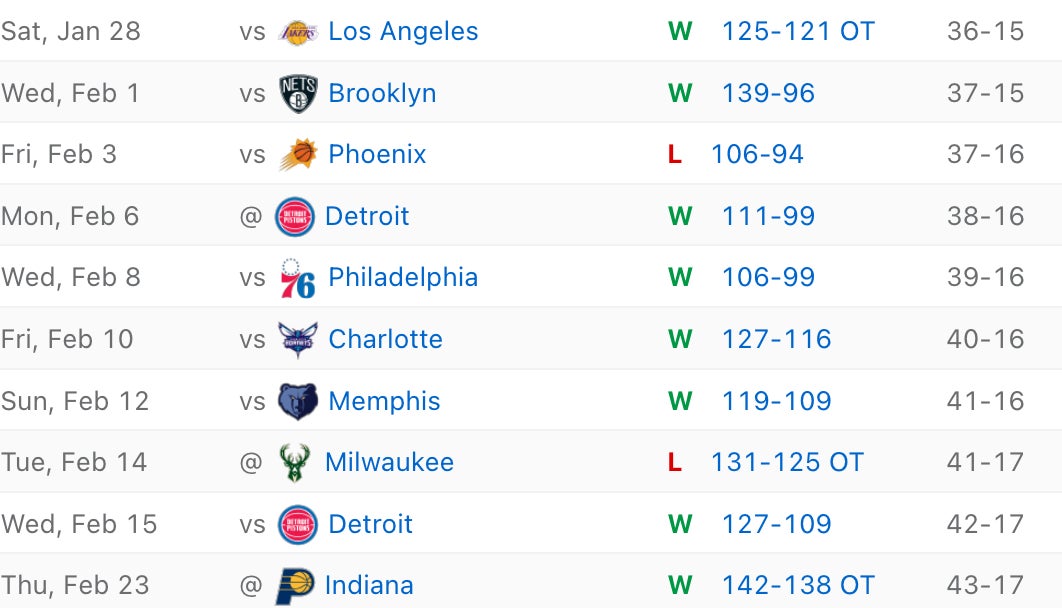
Task: Open the Philadelphia team link
Action: (x=403, y=278)
